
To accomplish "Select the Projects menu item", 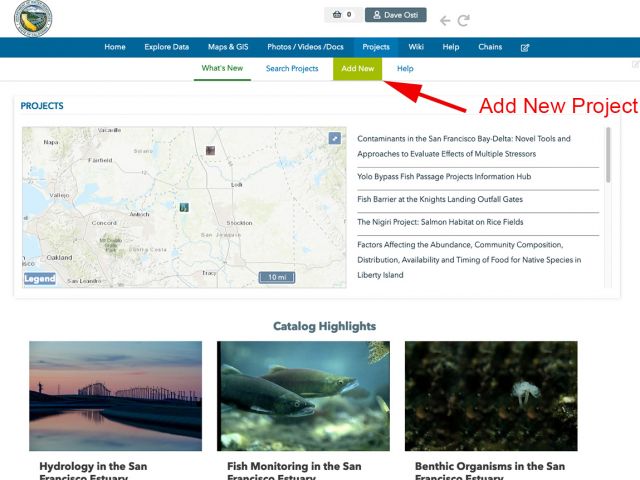I will tap(376, 47).
